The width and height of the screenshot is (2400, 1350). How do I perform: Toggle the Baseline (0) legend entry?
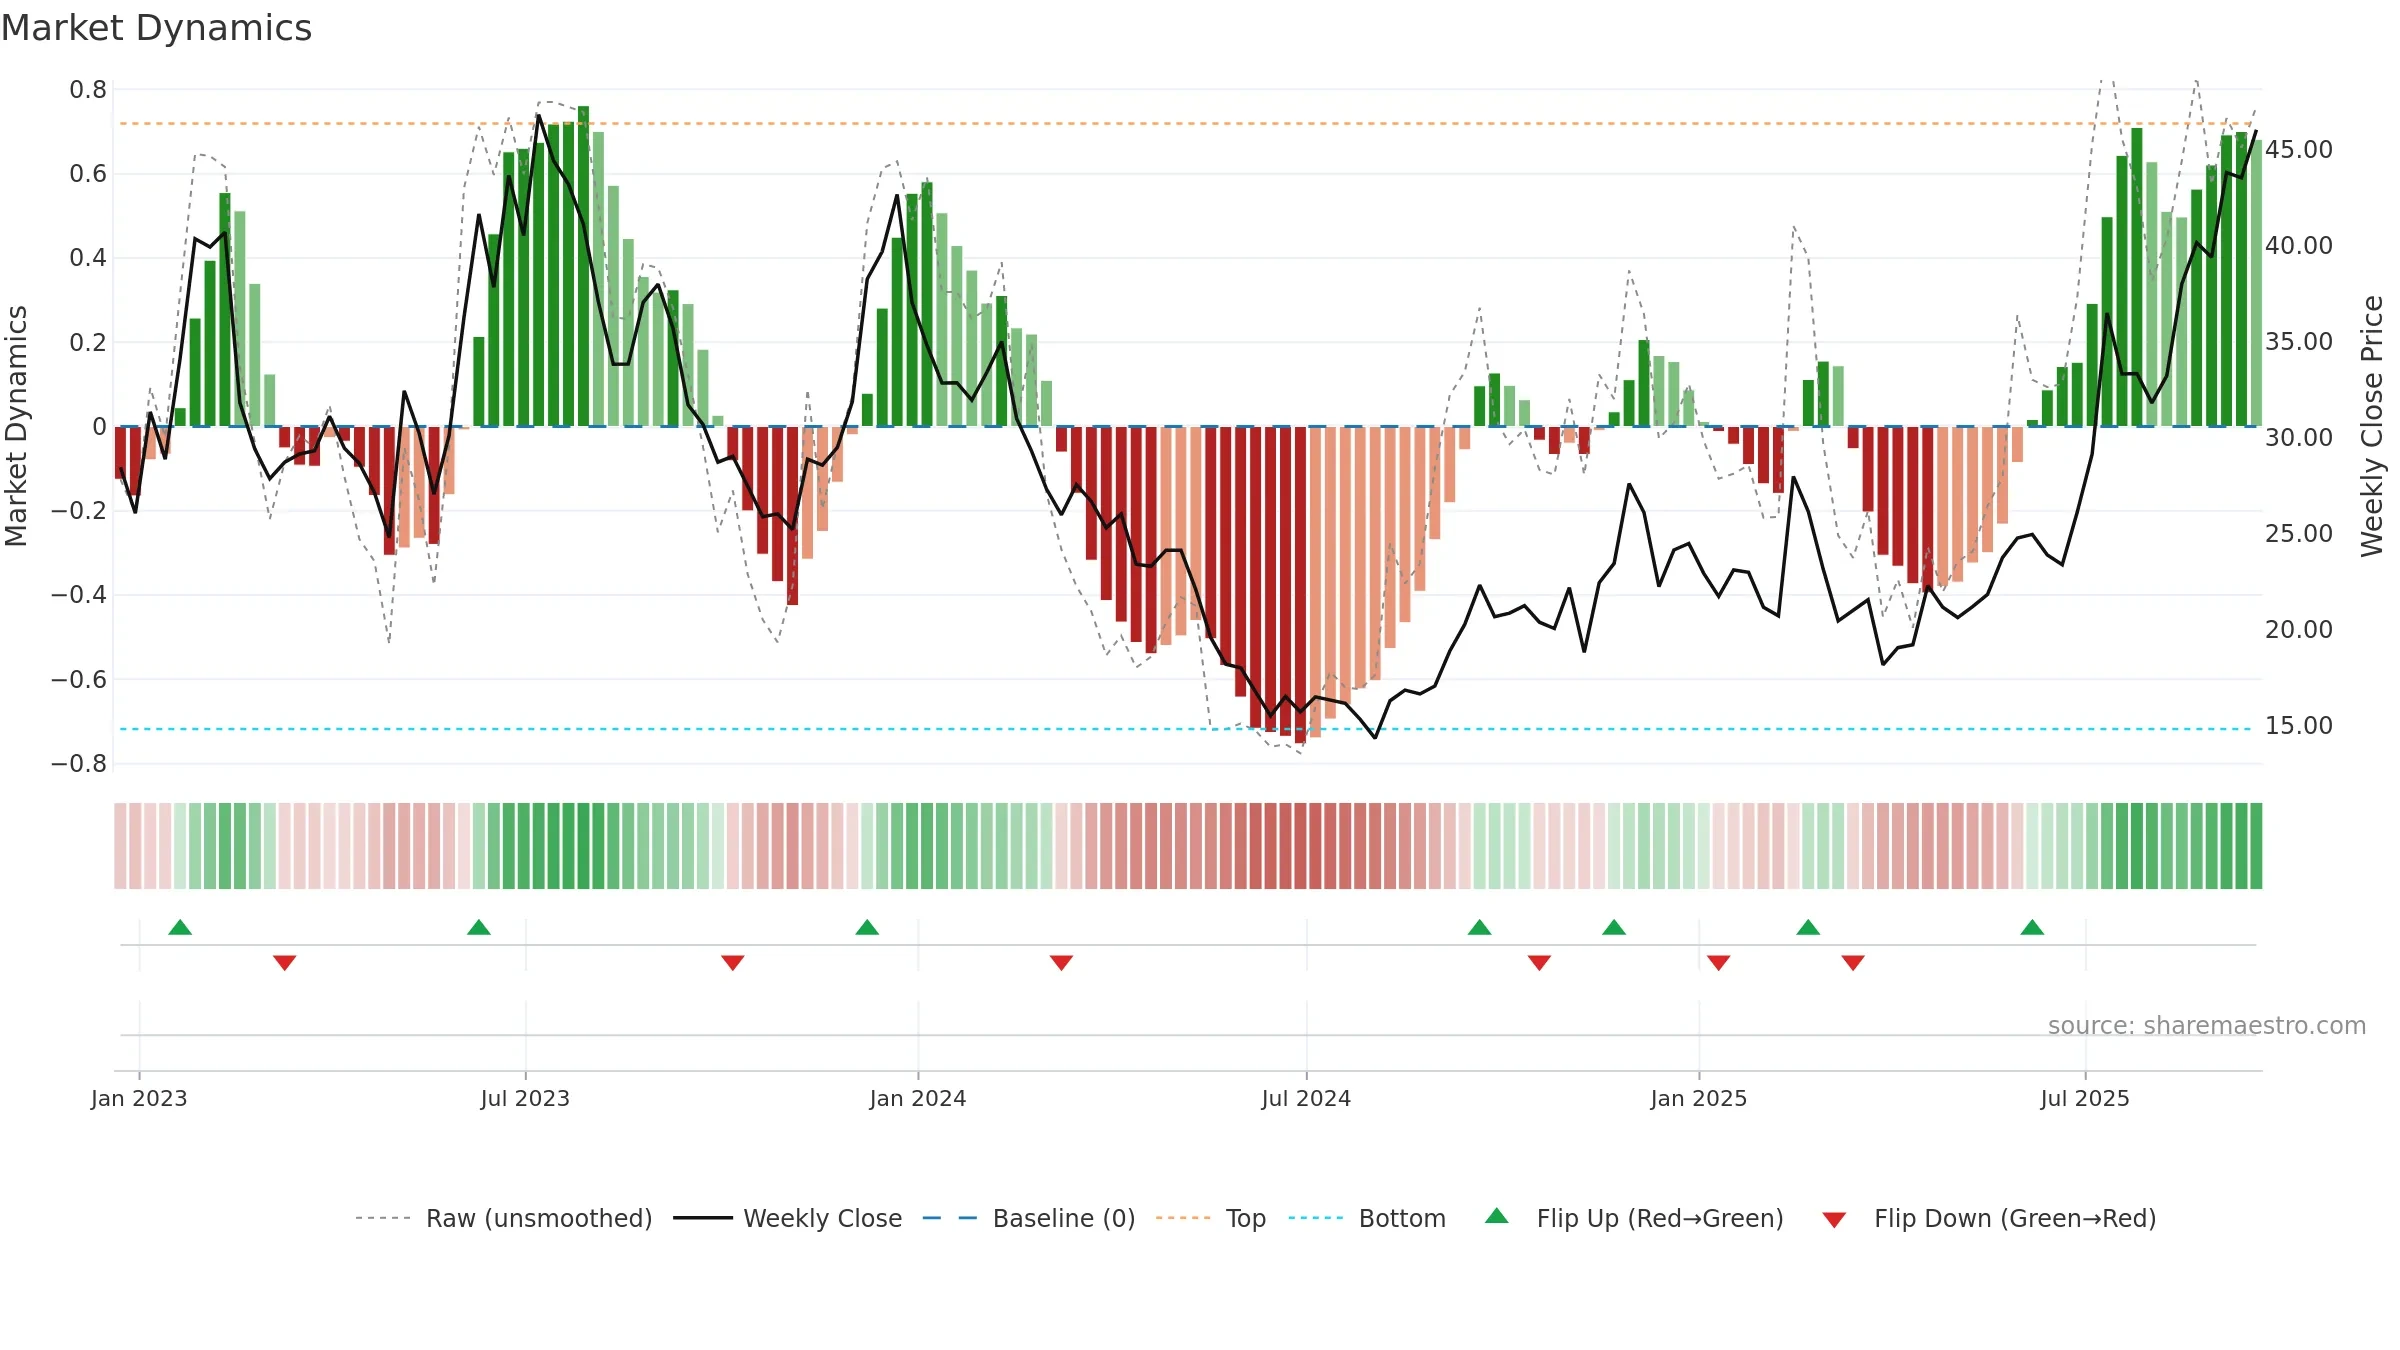(1029, 1218)
